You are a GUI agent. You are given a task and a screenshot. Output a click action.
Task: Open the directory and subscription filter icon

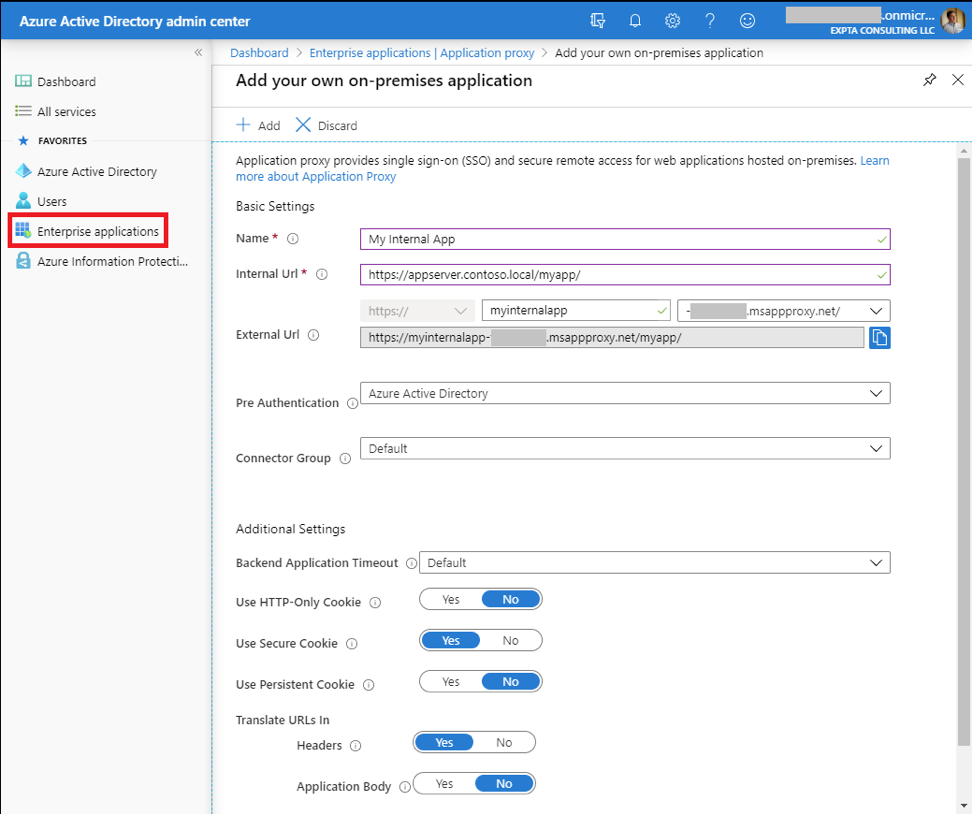tap(597, 20)
